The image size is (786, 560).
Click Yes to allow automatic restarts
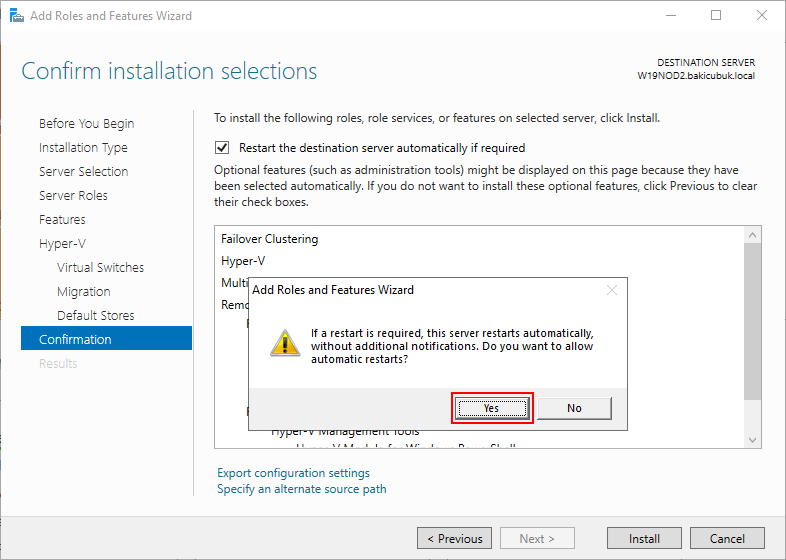[492, 408]
